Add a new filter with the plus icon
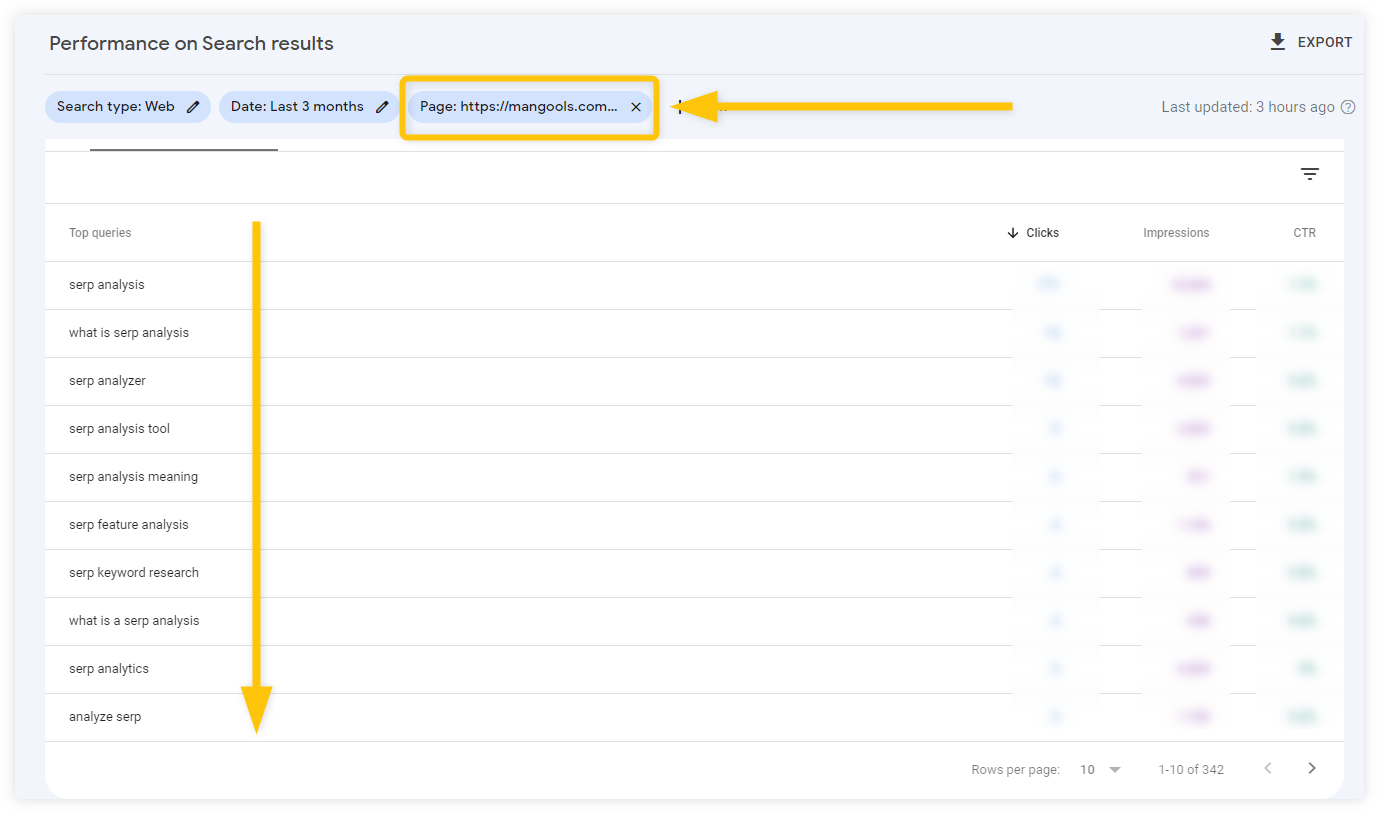Viewport: 1379px width, 814px height. coord(679,107)
